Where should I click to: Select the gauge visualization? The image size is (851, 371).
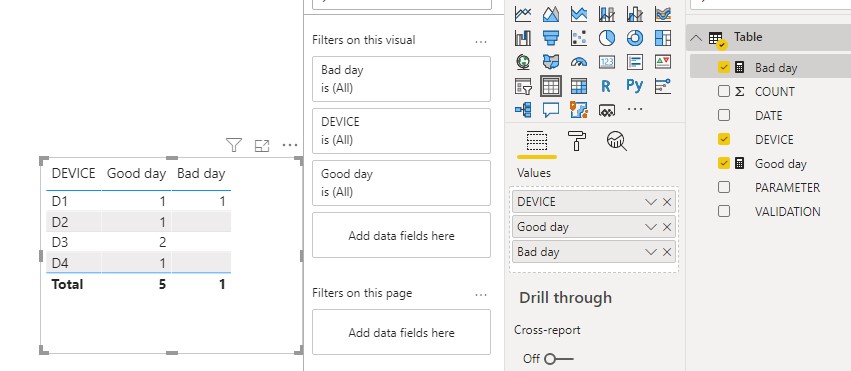[x=579, y=62]
